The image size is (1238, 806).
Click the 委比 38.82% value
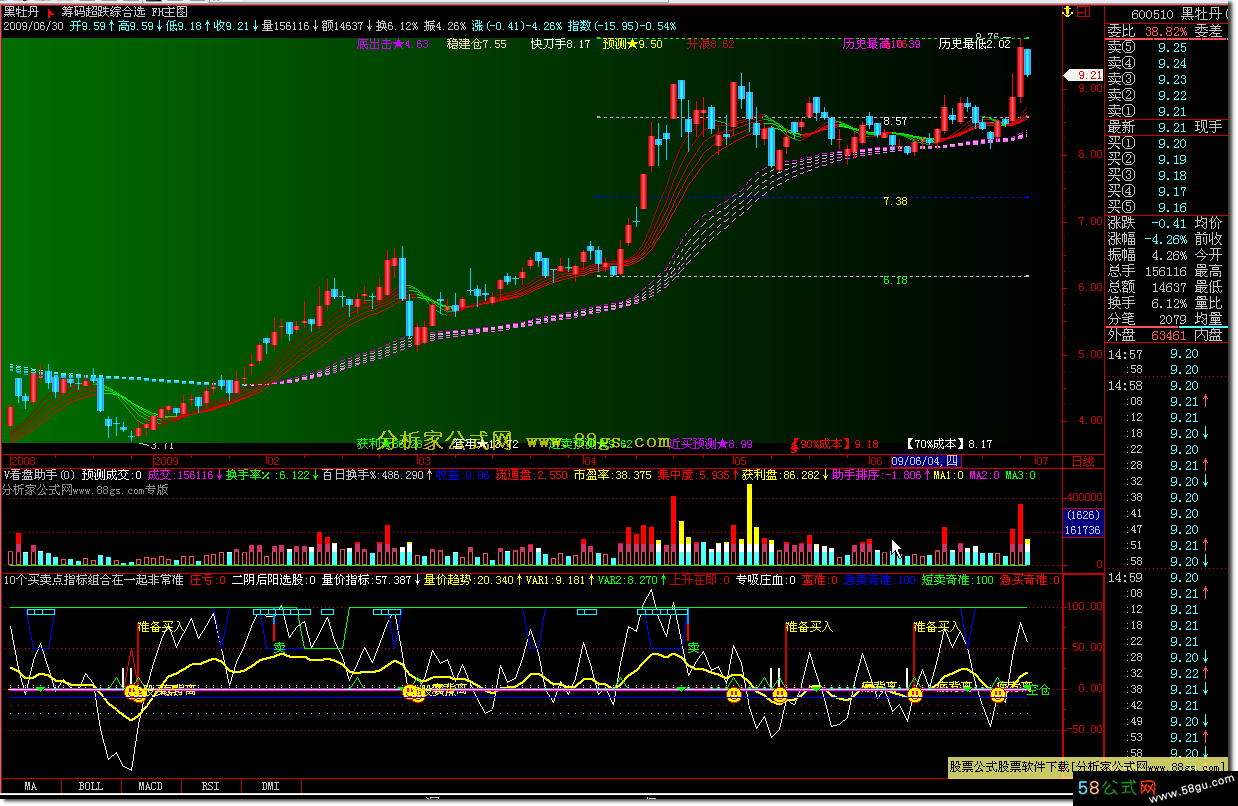pyautogui.click(x=1164, y=31)
